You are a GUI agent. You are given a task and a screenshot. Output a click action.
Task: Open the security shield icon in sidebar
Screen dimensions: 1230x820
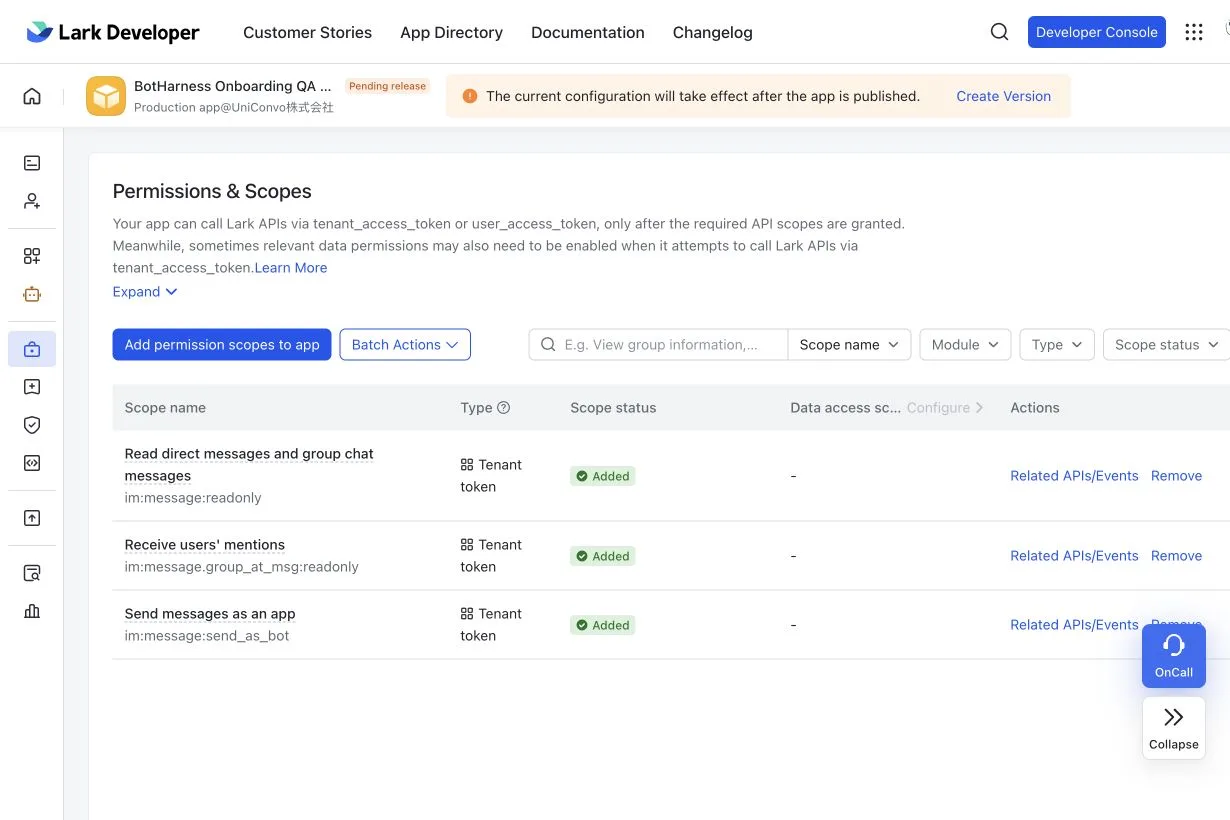pos(32,425)
